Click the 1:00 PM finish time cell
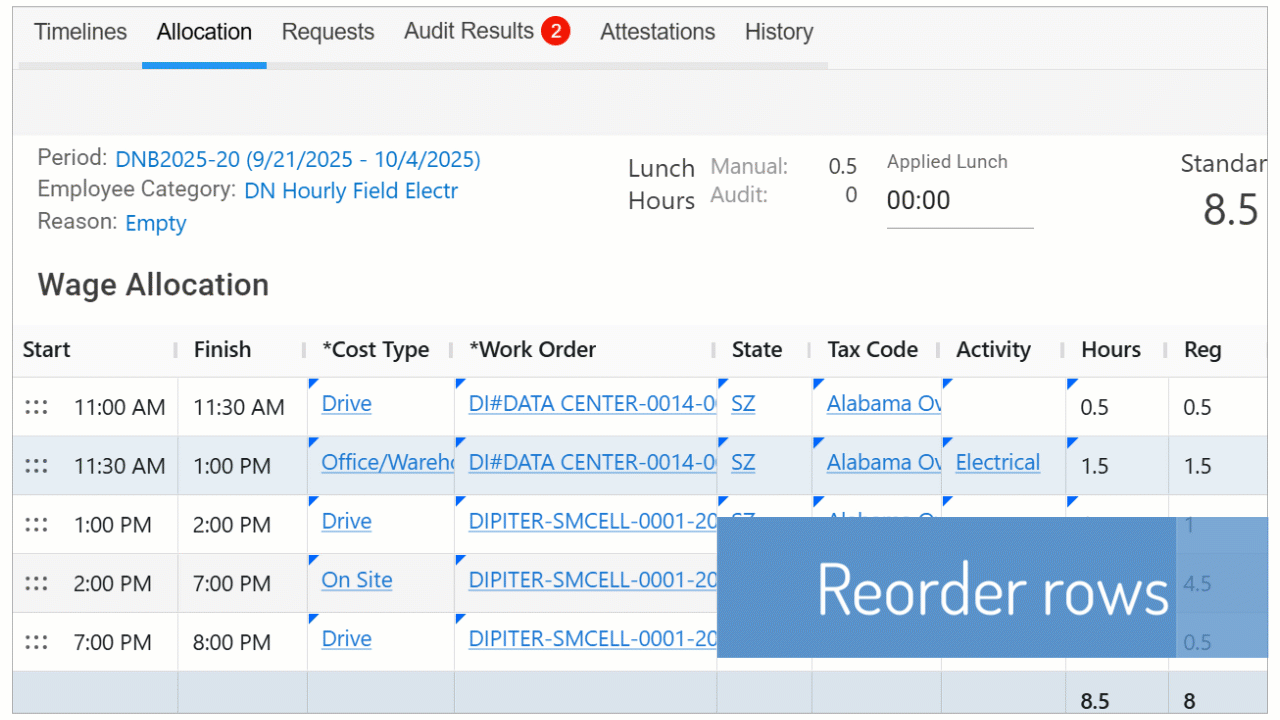1280x720 pixels. [x=232, y=466]
